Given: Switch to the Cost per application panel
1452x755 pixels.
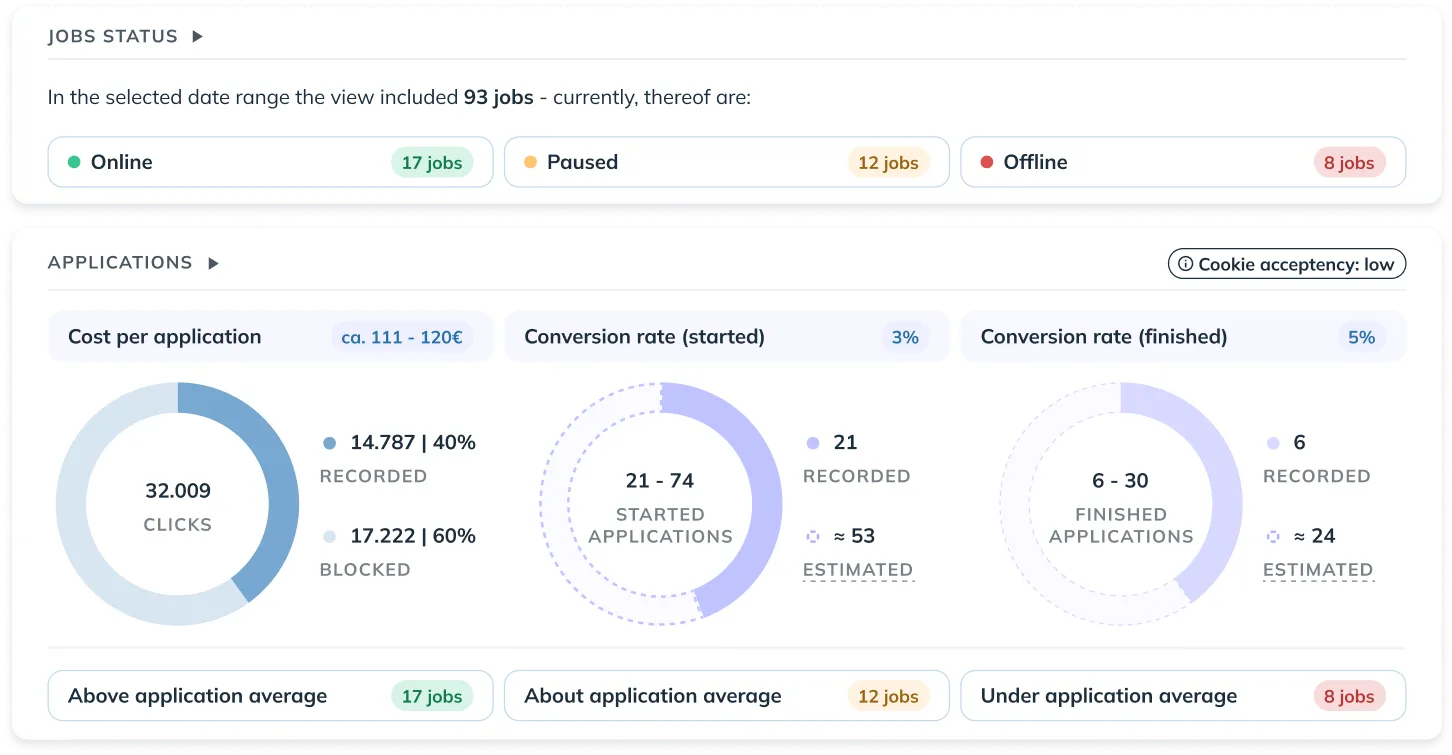Looking at the screenshot, I should click(270, 337).
